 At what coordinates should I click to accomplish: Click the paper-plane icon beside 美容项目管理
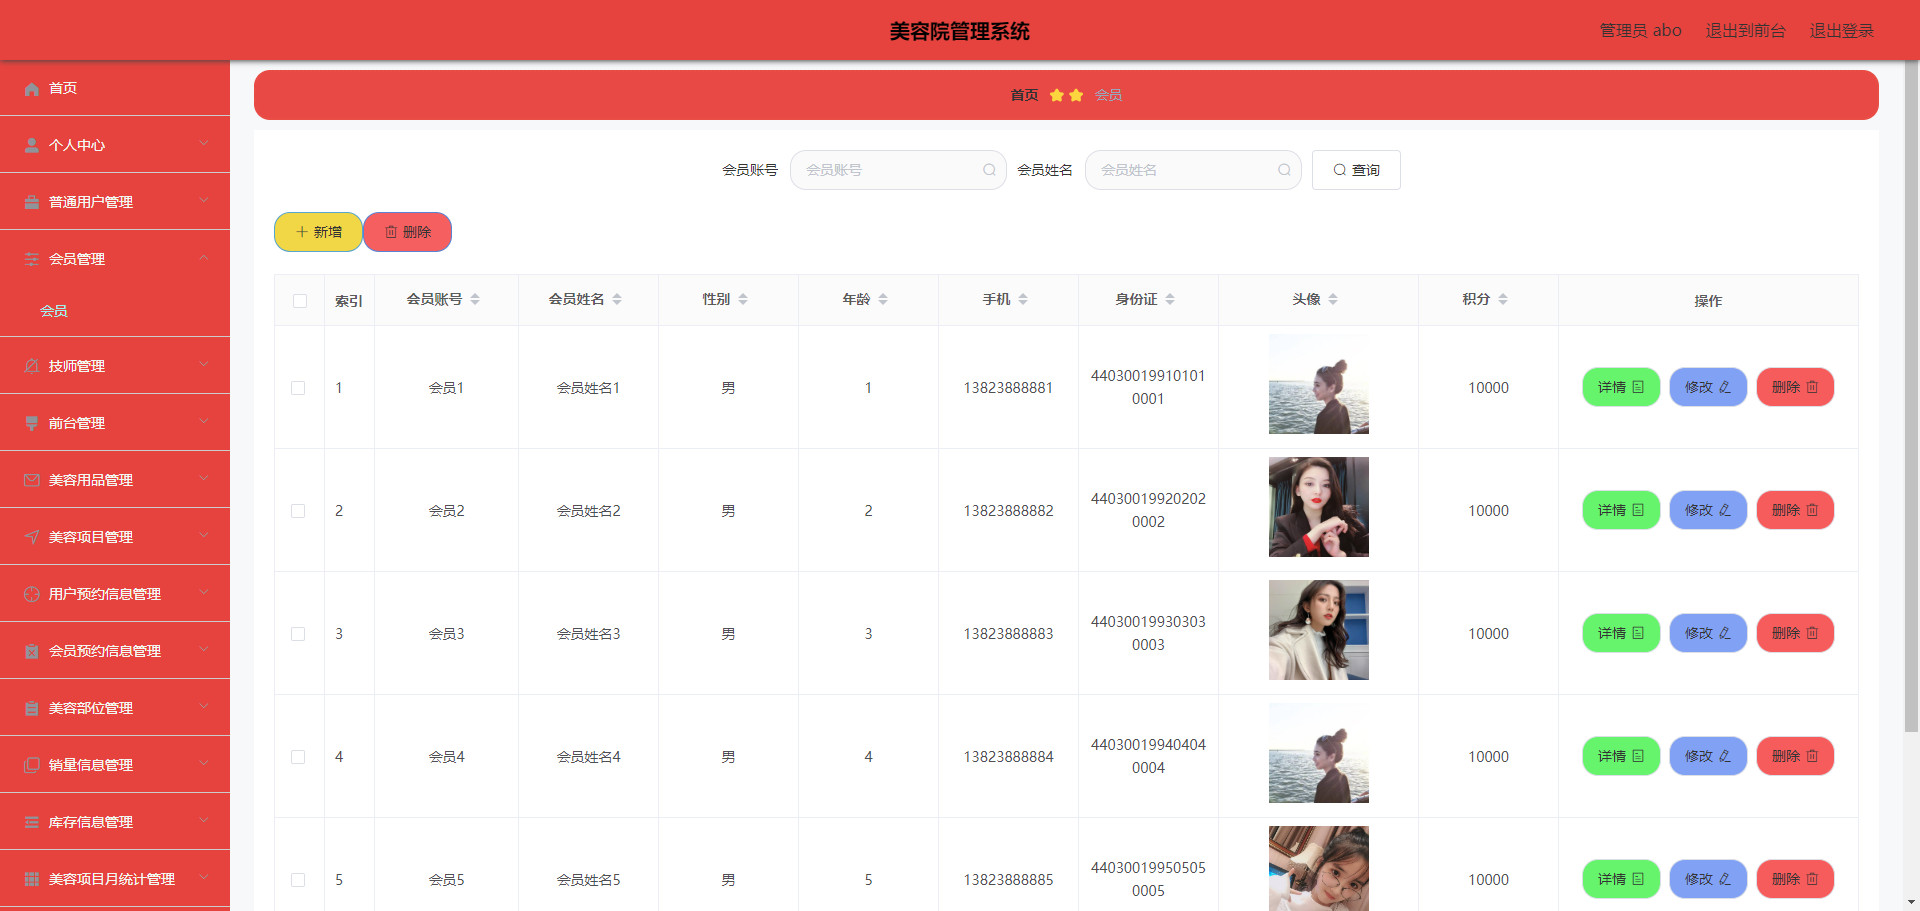32,537
